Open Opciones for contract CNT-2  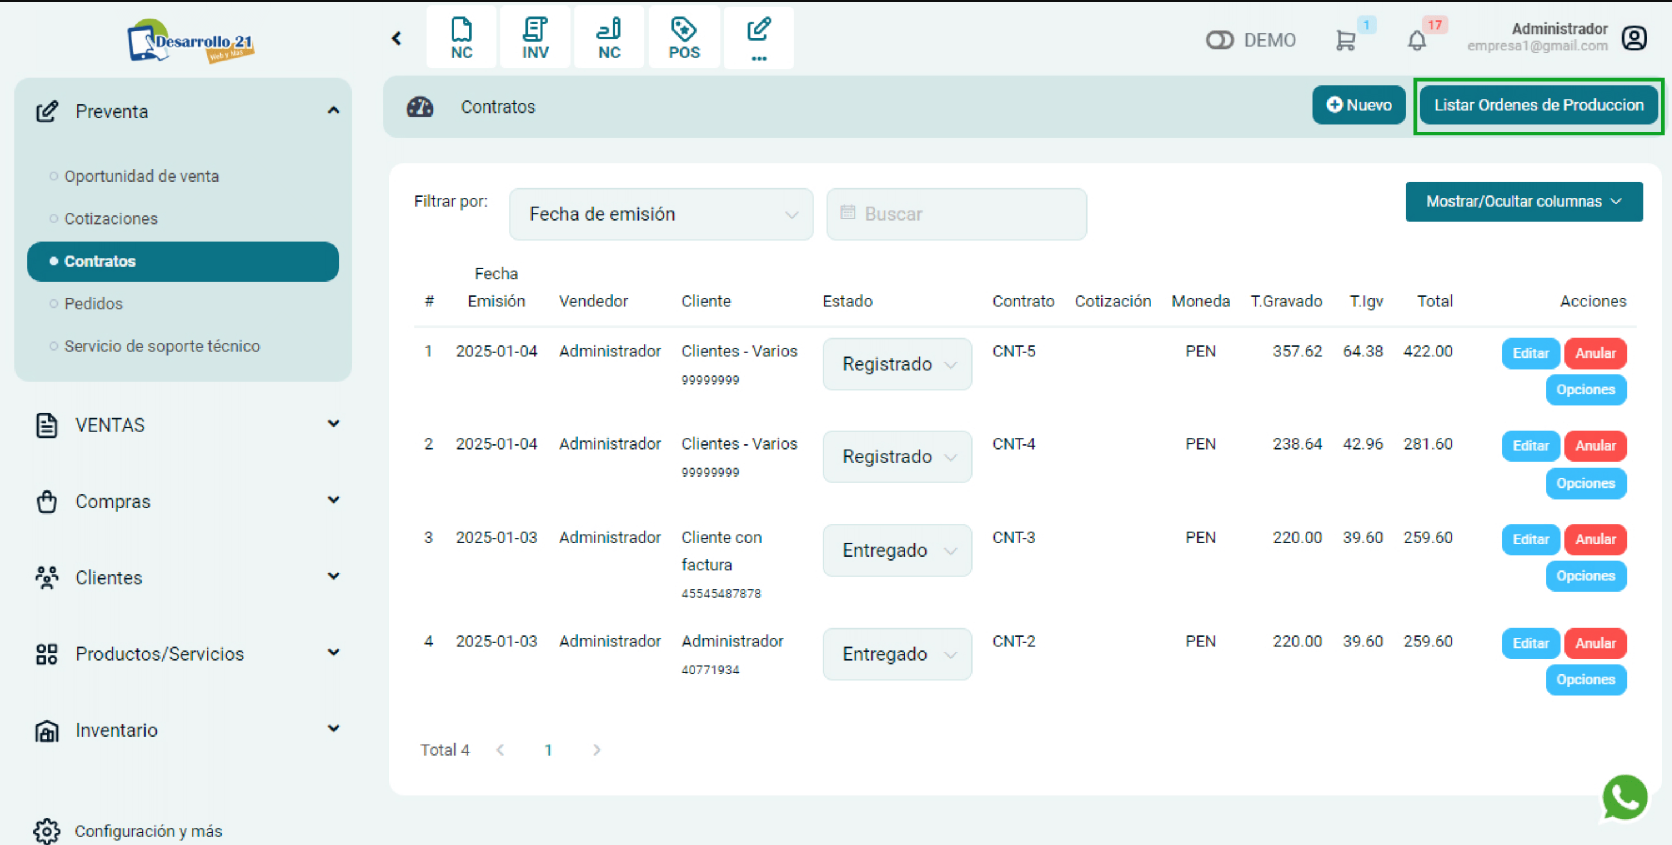tap(1585, 680)
